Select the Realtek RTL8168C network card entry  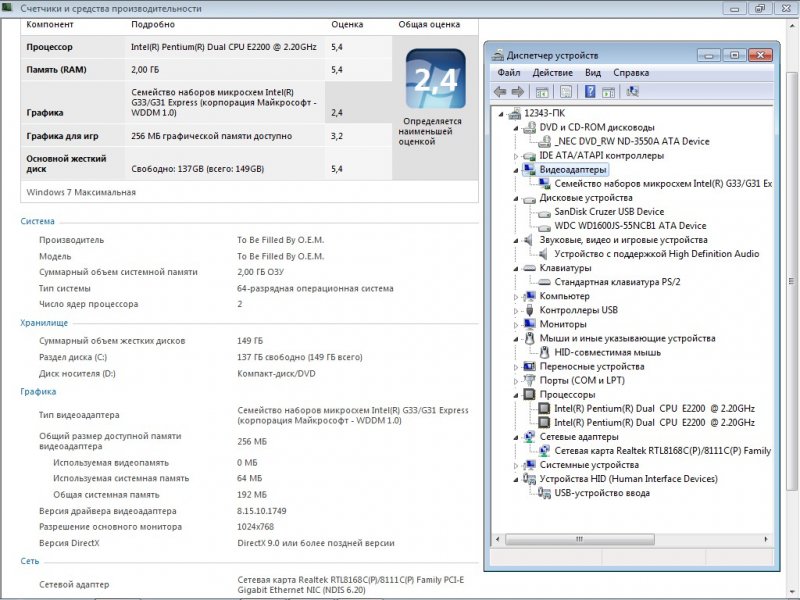(x=662, y=450)
